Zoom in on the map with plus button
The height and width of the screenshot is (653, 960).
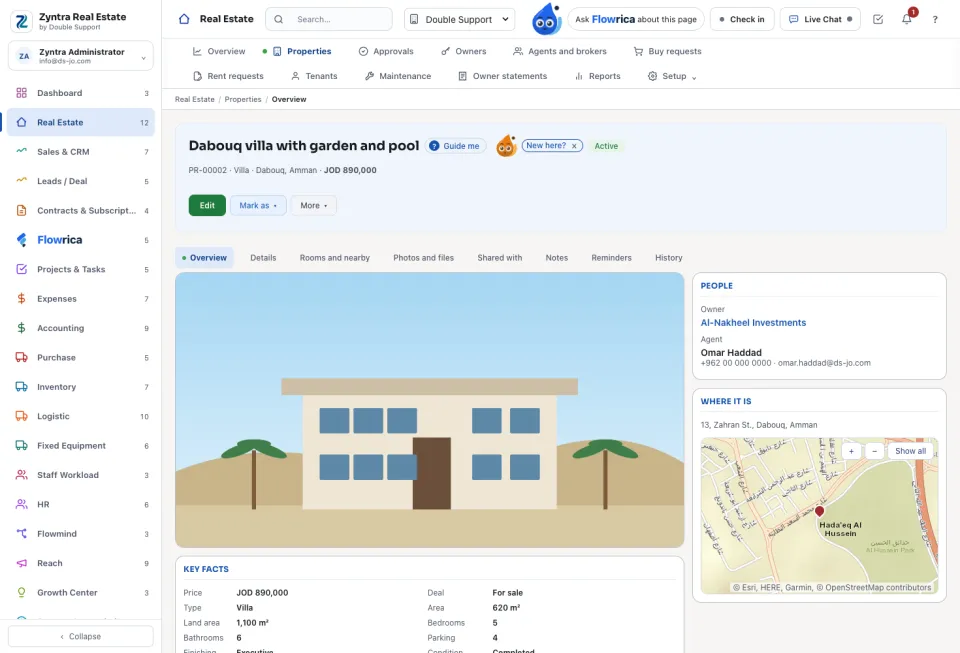click(x=851, y=451)
